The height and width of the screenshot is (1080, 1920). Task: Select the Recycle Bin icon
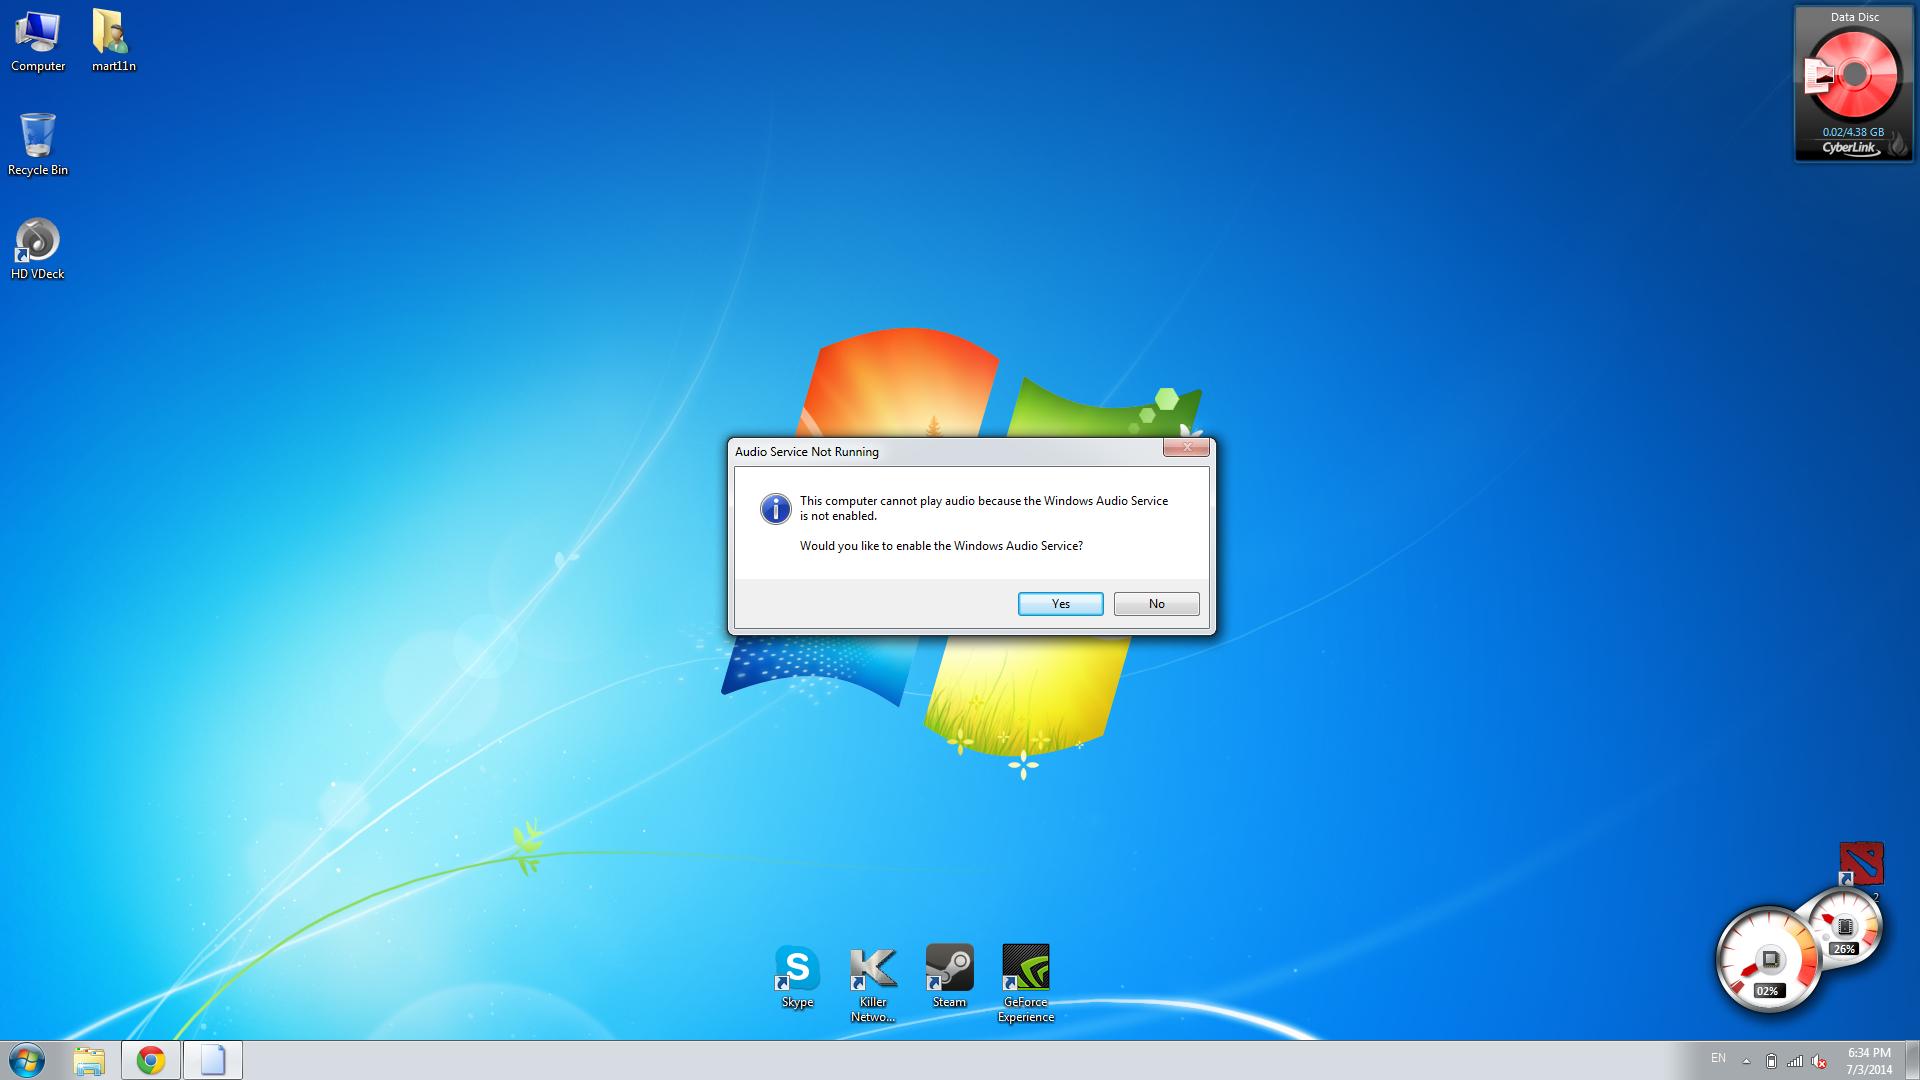(38, 145)
